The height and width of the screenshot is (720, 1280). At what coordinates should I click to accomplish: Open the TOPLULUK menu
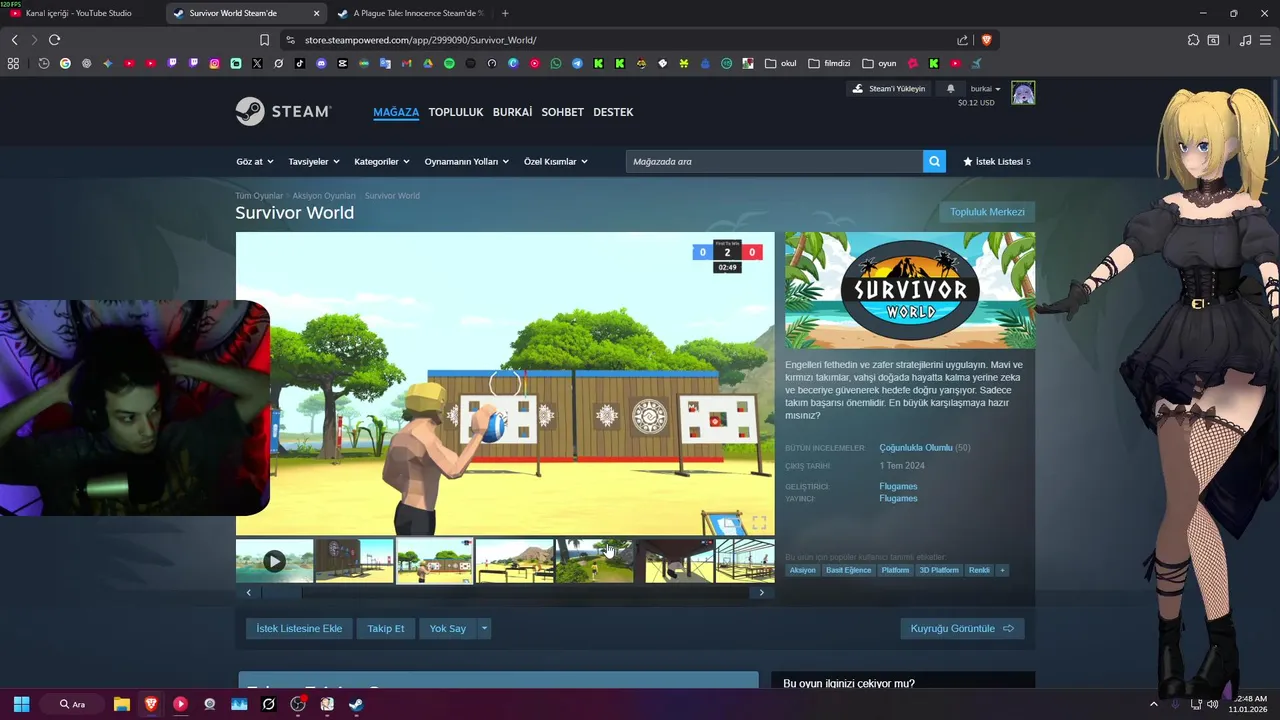point(456,112)
